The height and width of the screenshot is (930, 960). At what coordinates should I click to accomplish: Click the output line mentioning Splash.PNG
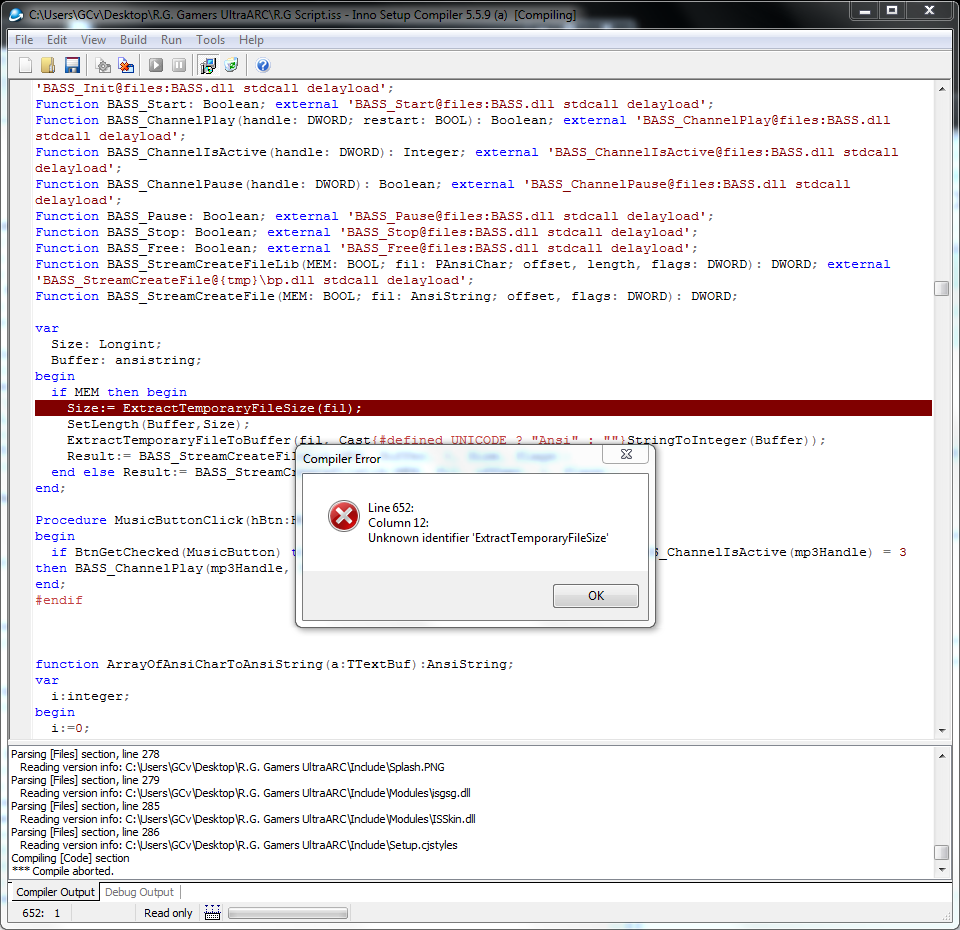[233, 767]
